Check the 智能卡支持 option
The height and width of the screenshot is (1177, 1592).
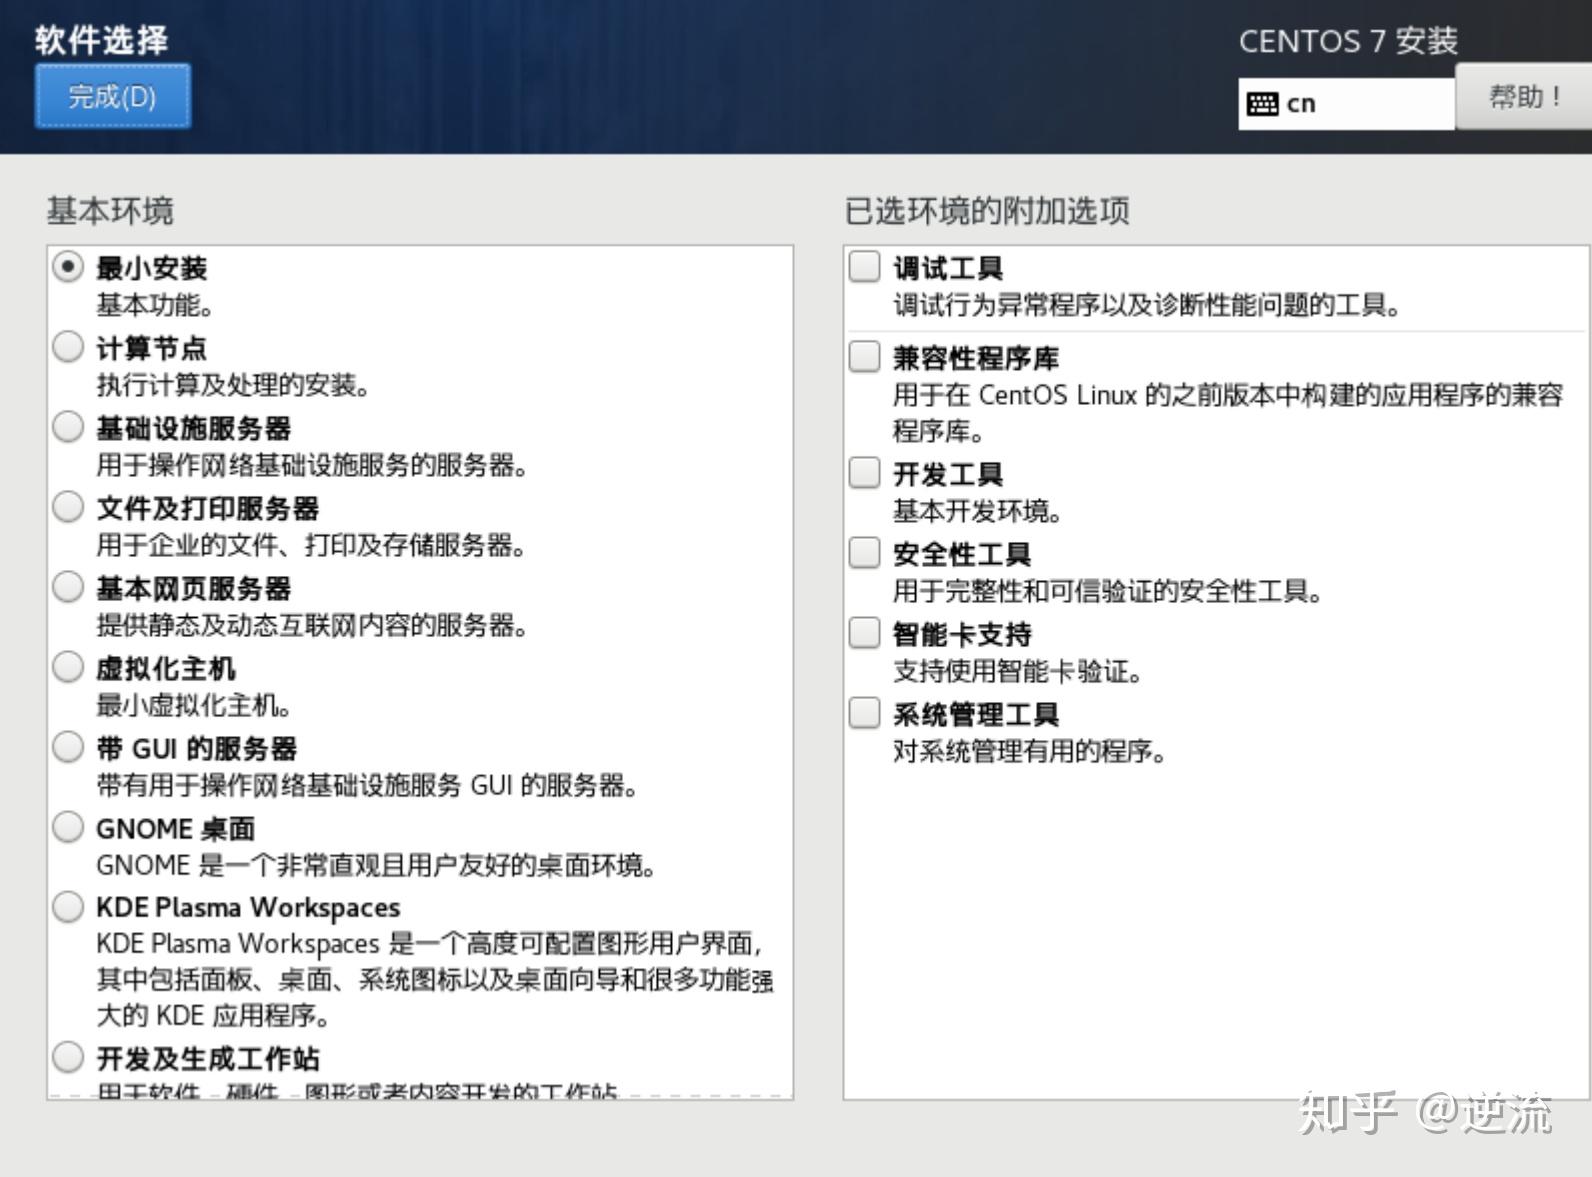pos(864,633)
